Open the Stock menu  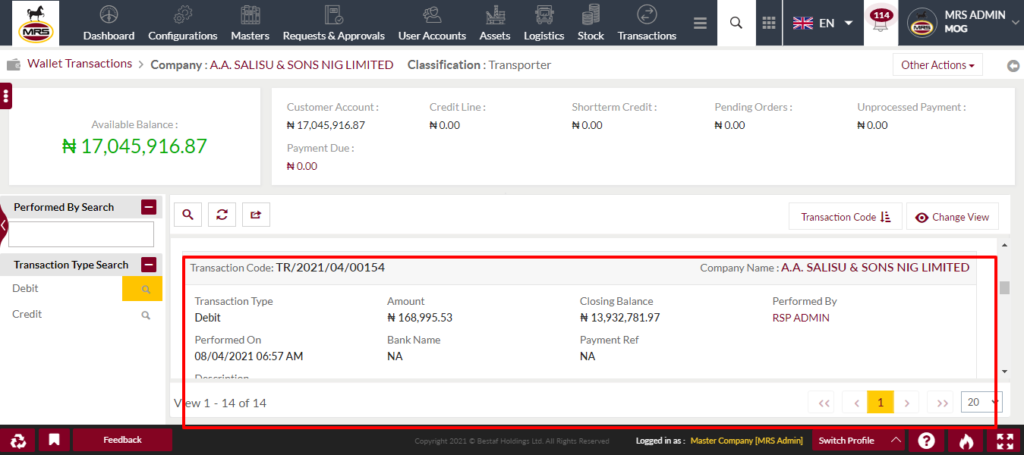click(x=590, y=23)
